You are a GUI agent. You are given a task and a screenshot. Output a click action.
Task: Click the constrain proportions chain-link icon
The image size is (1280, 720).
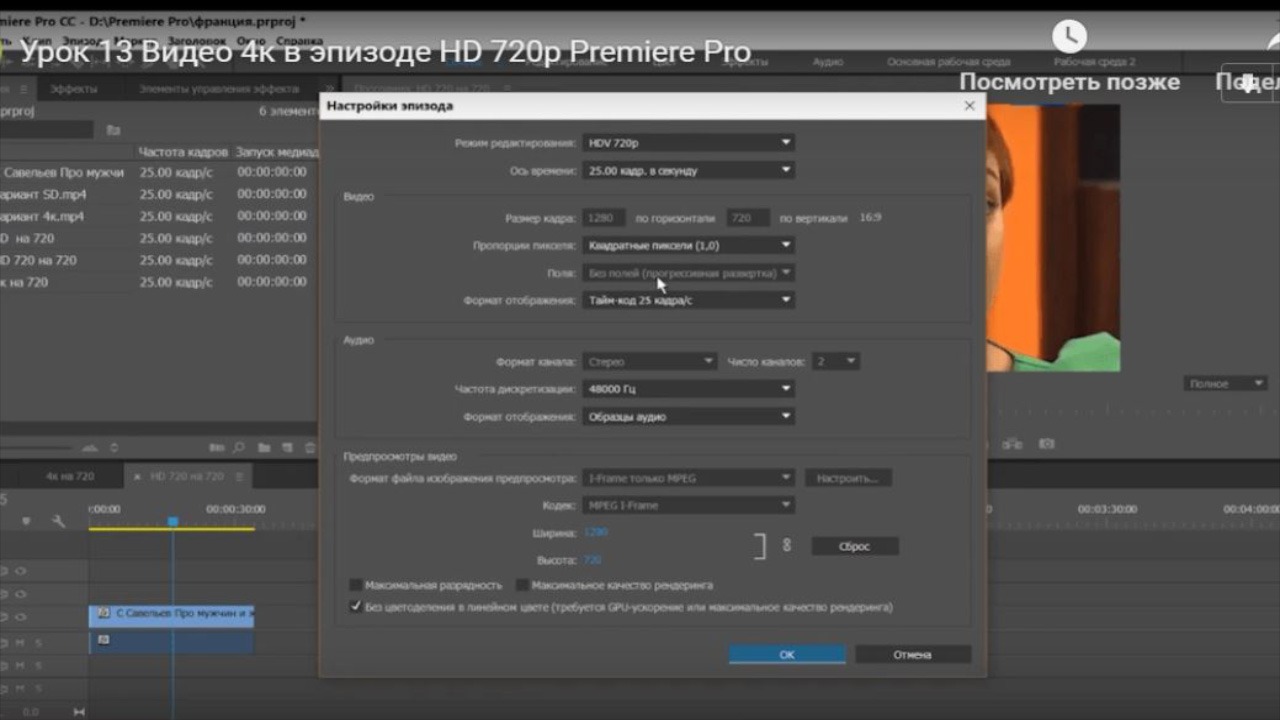(786, 546)
